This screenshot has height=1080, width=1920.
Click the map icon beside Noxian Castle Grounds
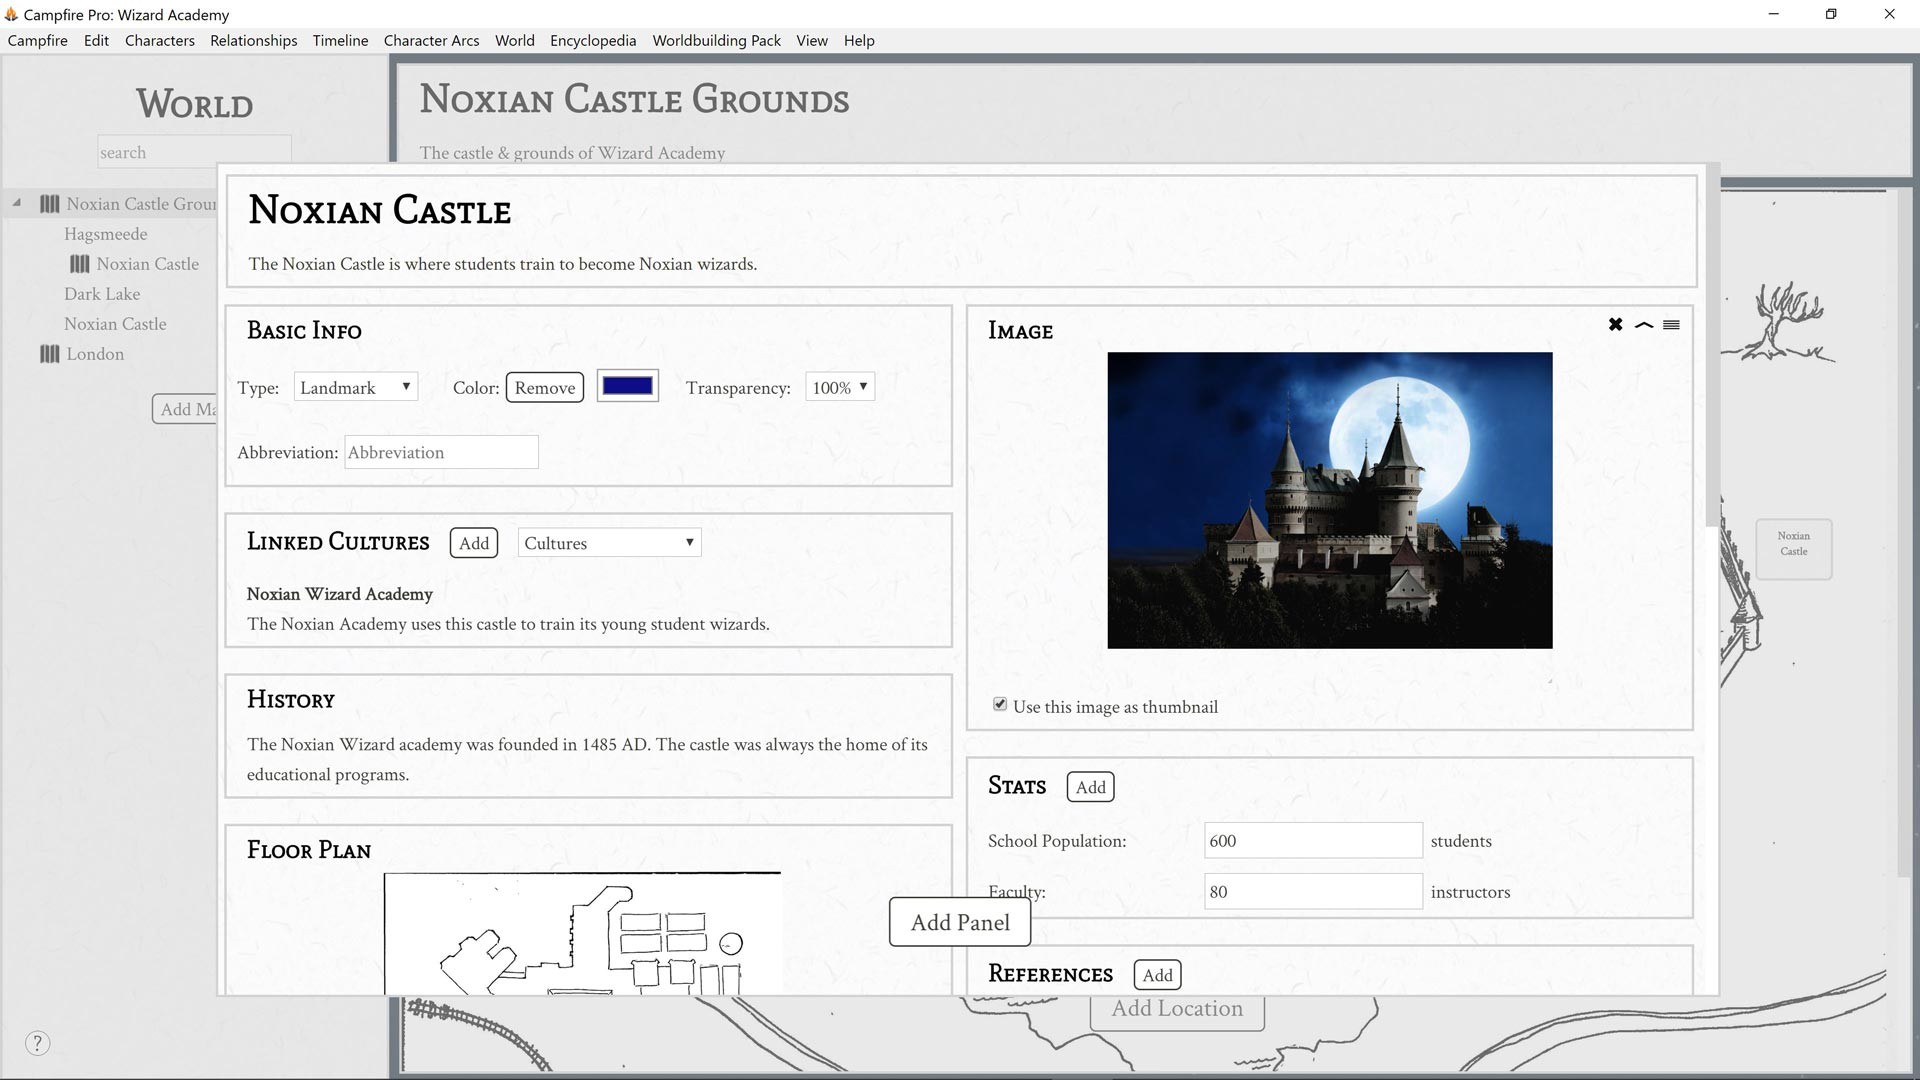(49, 203)
